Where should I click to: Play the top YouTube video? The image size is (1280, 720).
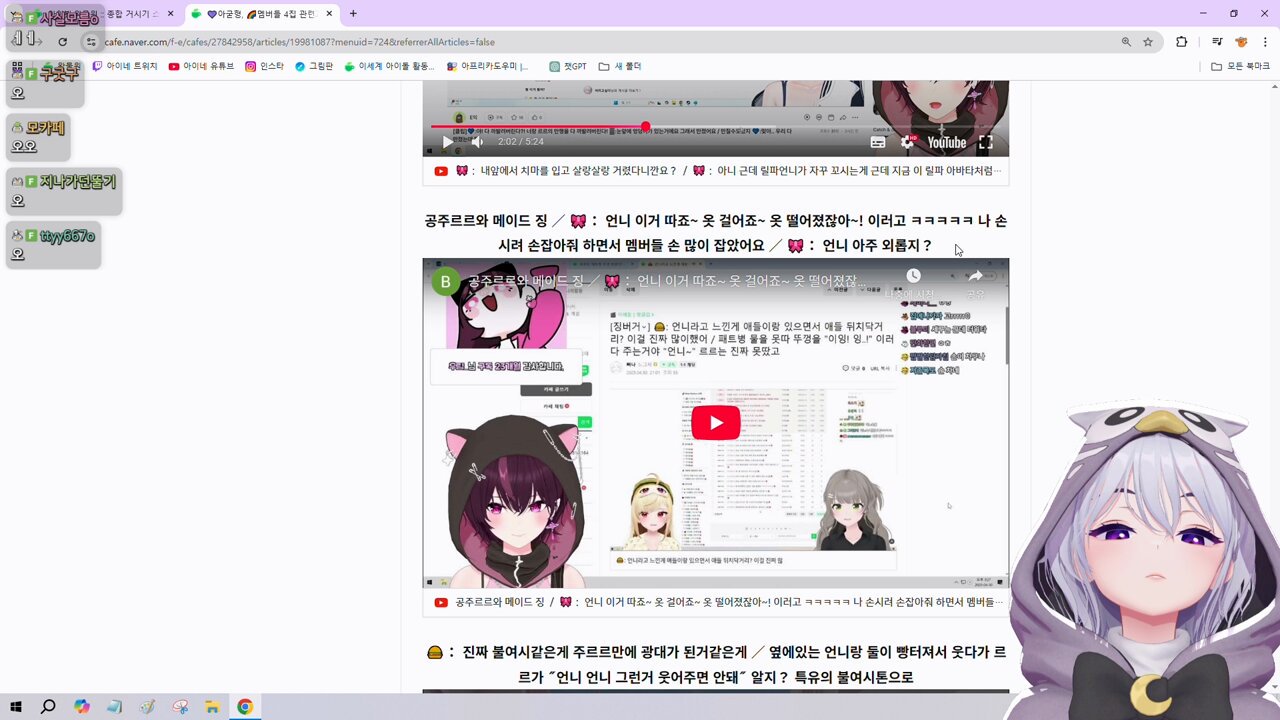(x=447, y=142)
